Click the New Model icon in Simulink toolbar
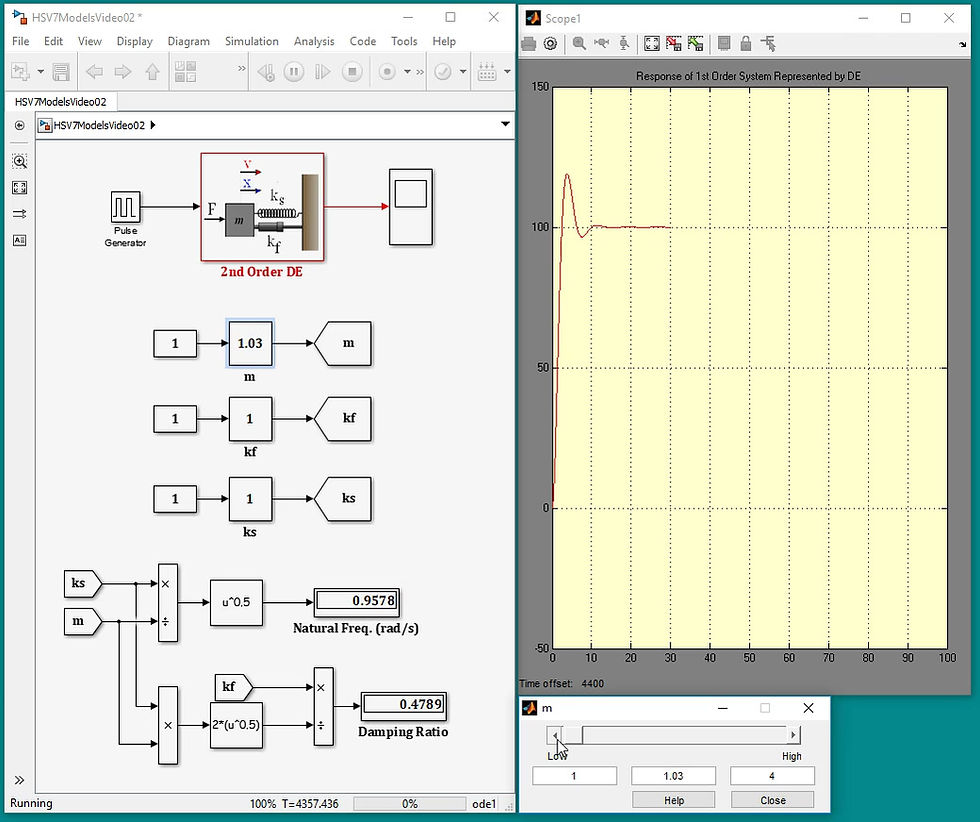Image resolution: width=980 pixels, height=822 pixels. click(x=21, y=72)
